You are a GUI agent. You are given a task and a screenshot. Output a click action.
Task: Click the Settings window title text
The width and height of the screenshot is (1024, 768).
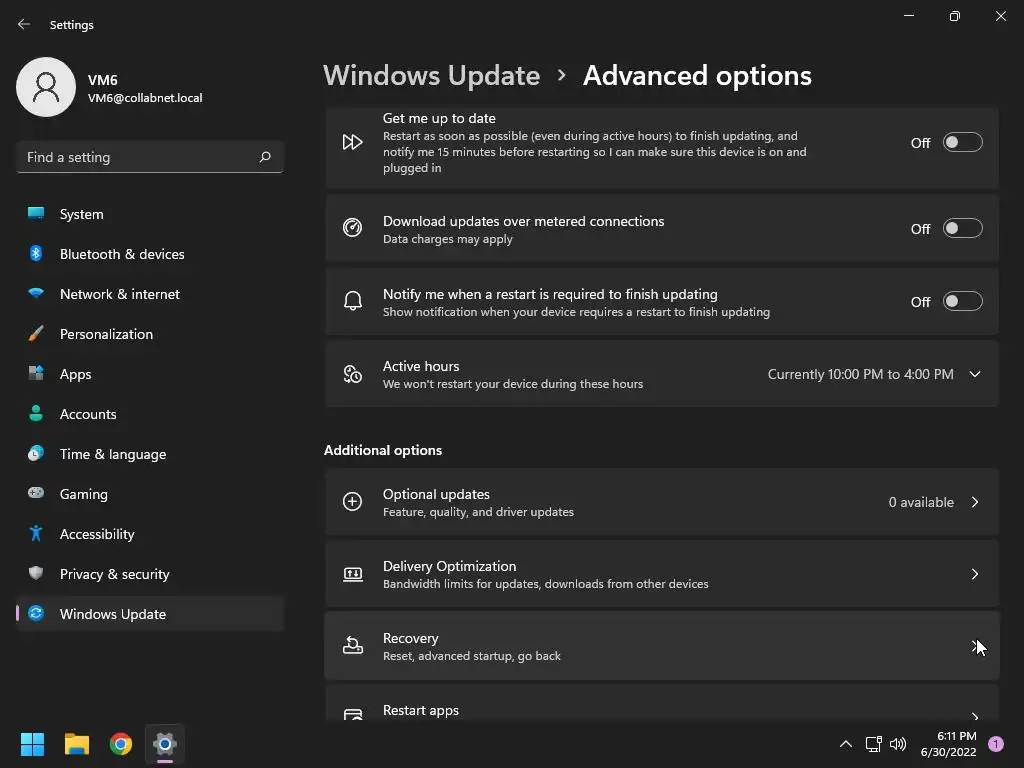point(72,25)
